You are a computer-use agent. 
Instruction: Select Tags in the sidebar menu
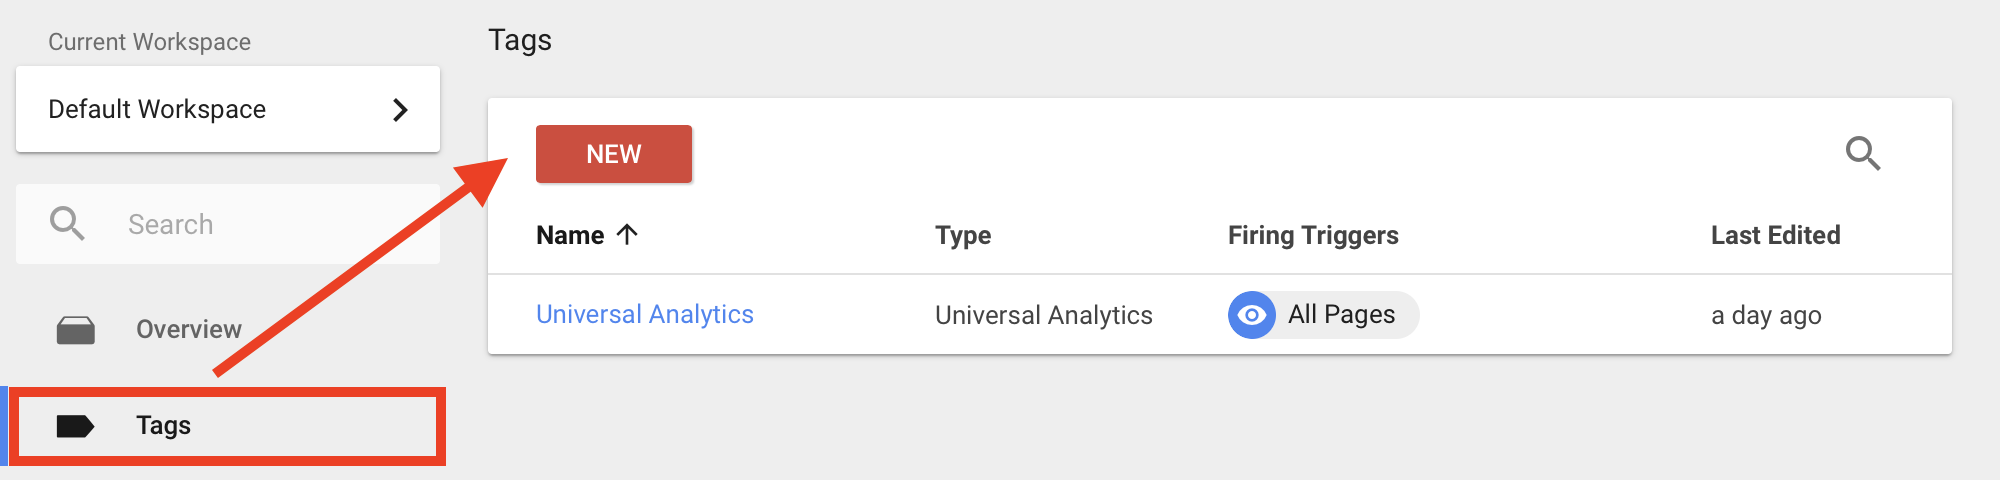click(x=164, y=426)
